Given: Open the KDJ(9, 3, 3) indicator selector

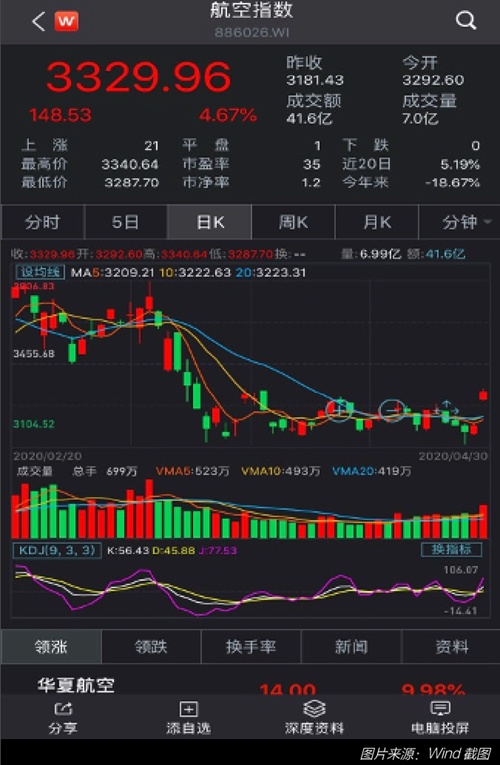Looking at the screenshot, I should coord(59,550).
